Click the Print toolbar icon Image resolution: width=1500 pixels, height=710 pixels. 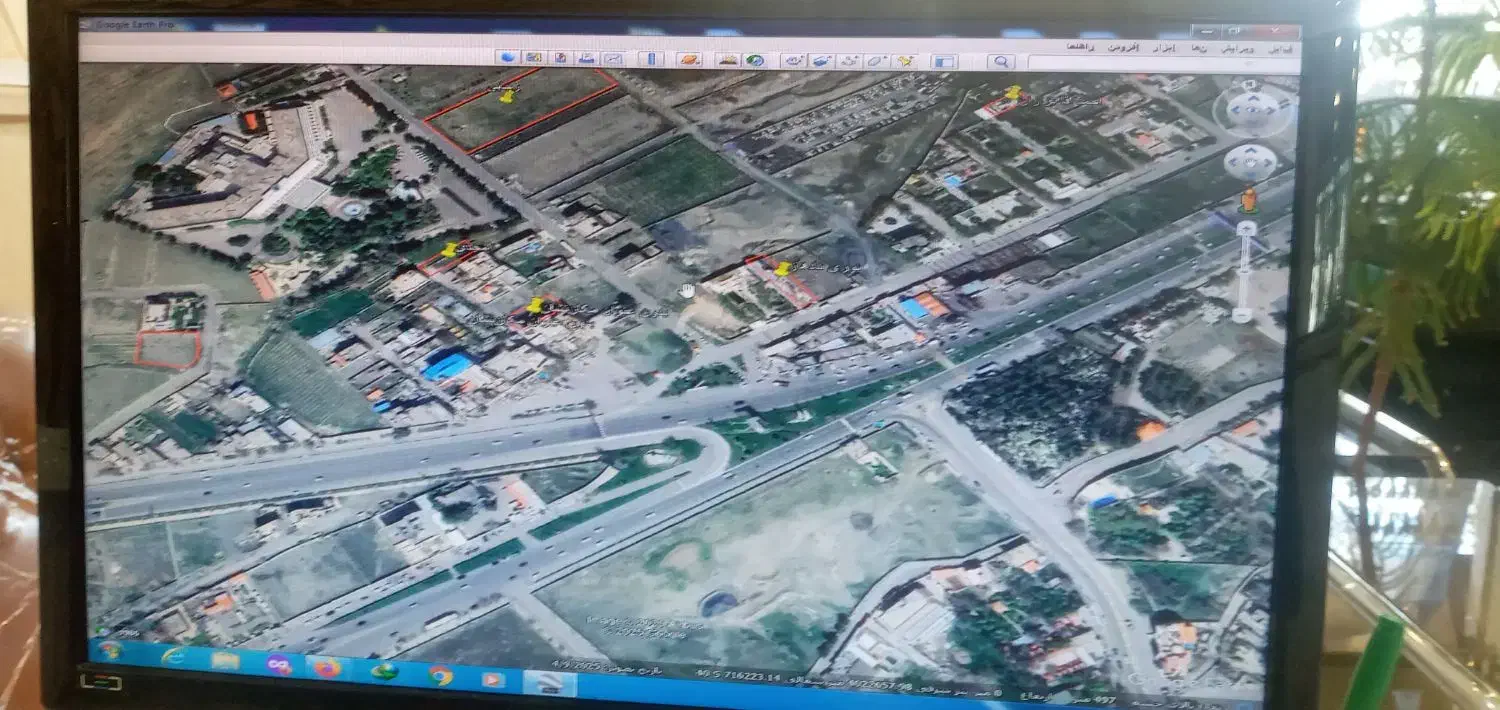[x=589, y=59]
